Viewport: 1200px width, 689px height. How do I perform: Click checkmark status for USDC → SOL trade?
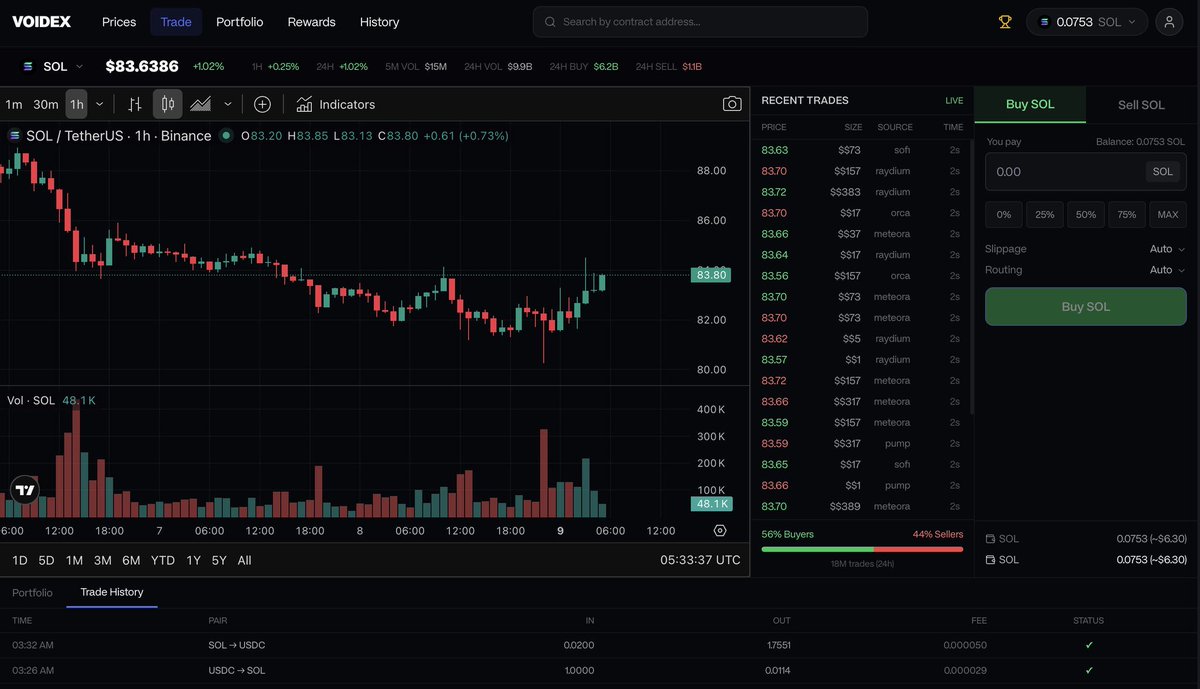pos(1089,670)
